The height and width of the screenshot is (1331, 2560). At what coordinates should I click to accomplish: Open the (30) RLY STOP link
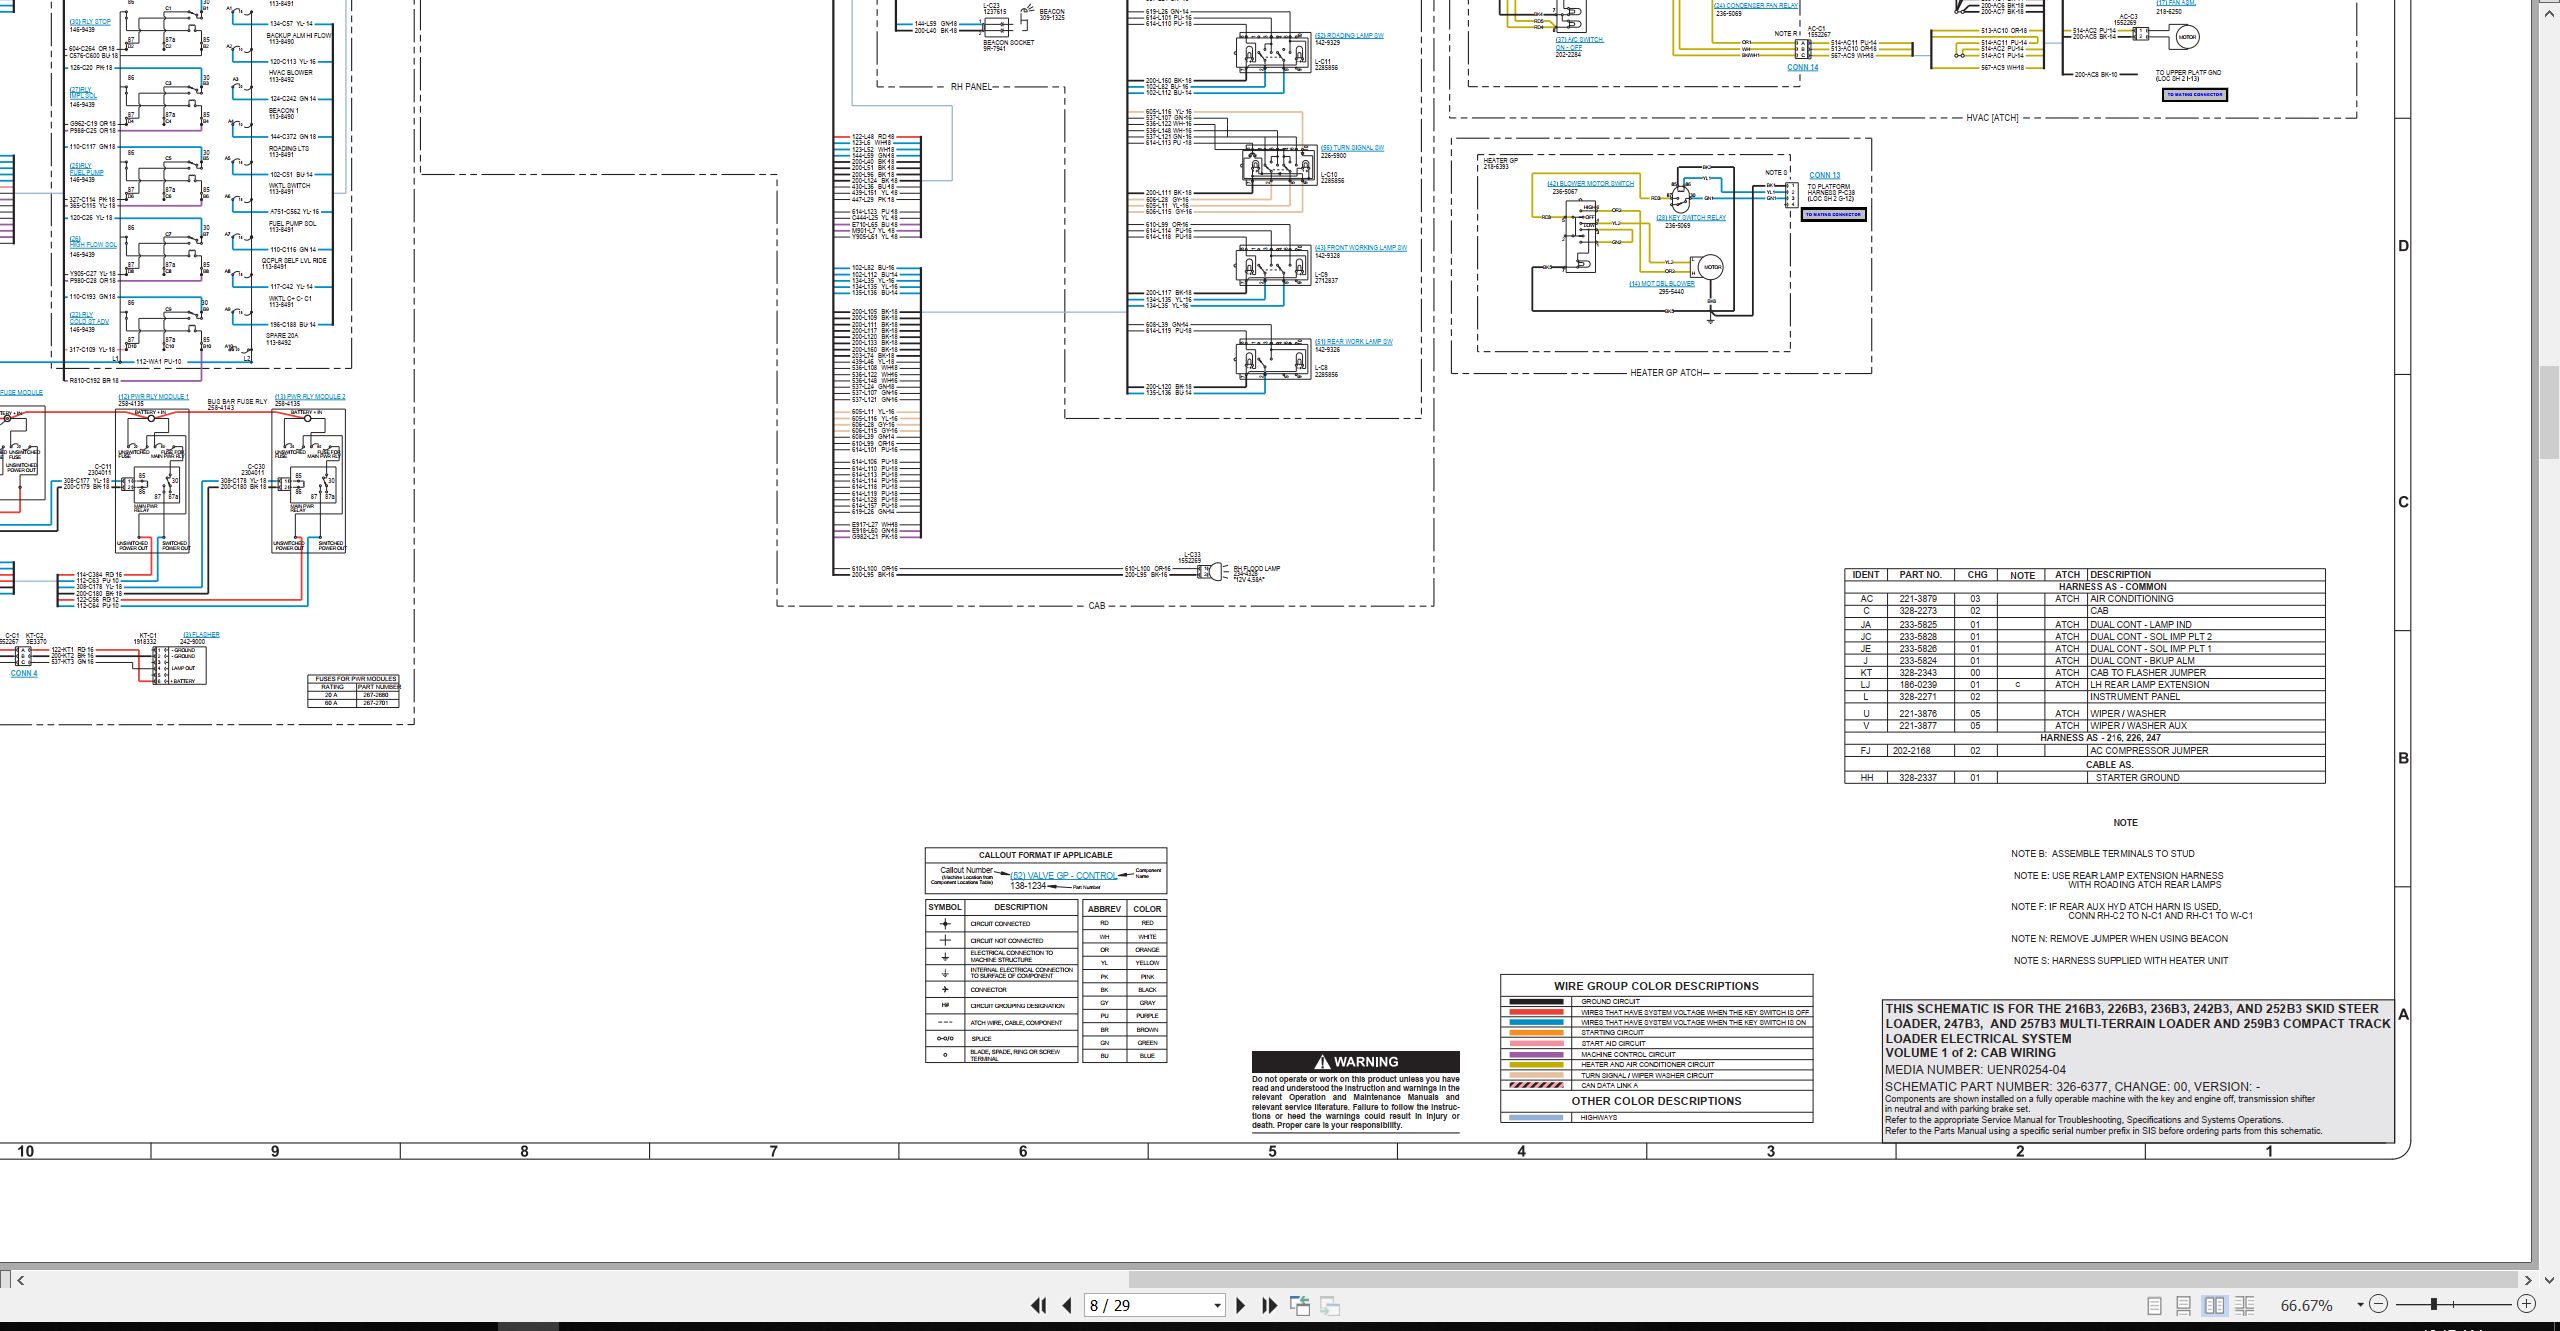pos(90,22)
